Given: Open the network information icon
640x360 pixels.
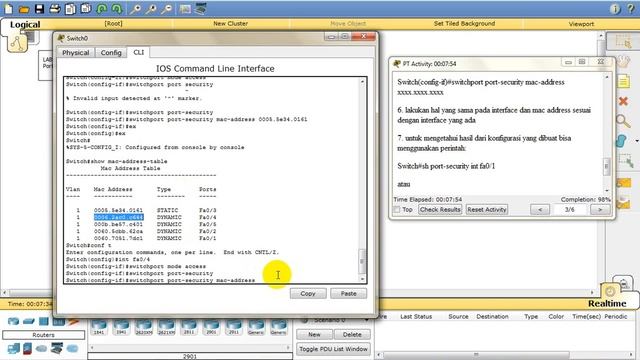Looking at the screenshot, I should tap(615, 9).
